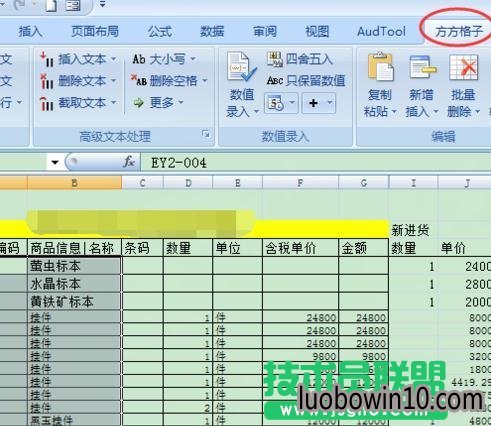Click the formula bar showing EY2-004
This screenshot has width=491, height=426.
point(315,163)
